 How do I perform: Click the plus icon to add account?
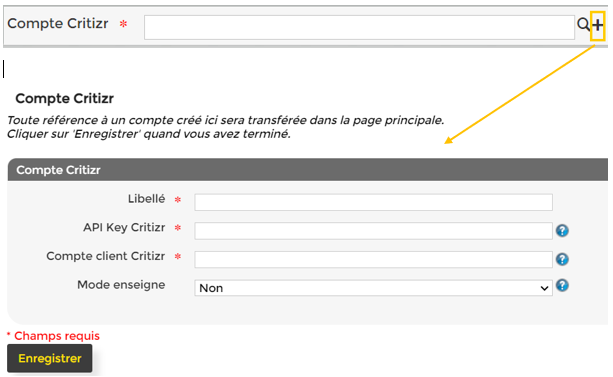tap(597, 25)
